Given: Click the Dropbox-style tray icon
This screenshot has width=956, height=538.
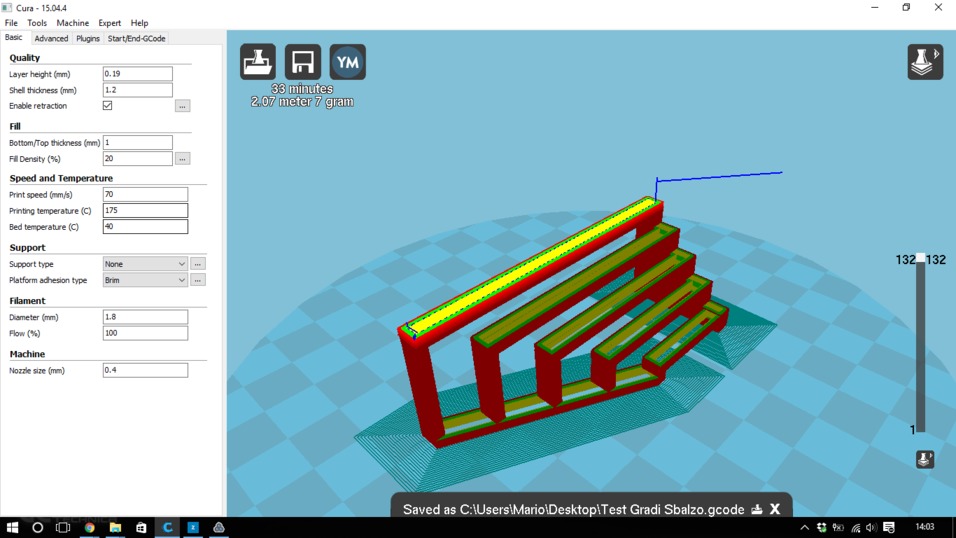Looking at the screenshot, I should click(x=822, y=528).
